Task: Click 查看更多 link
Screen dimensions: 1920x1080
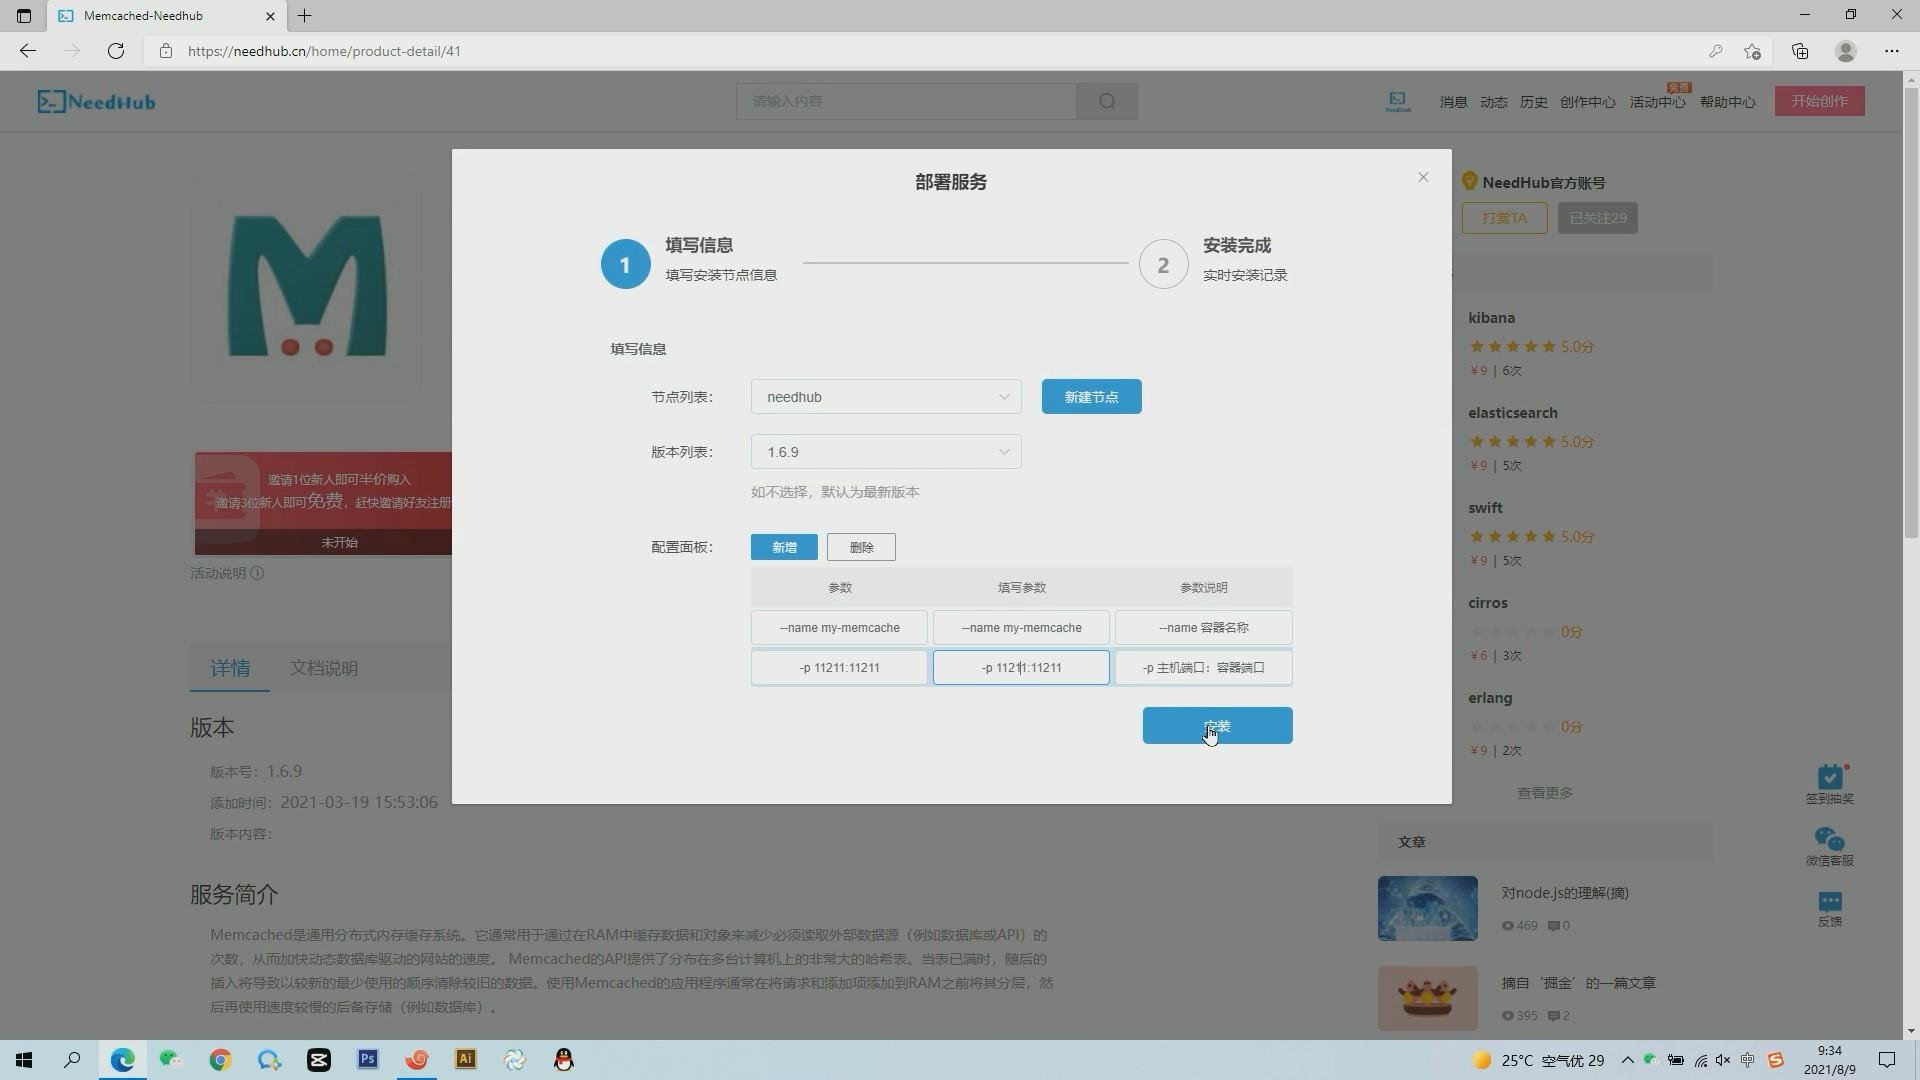Action: [1544, 793]
